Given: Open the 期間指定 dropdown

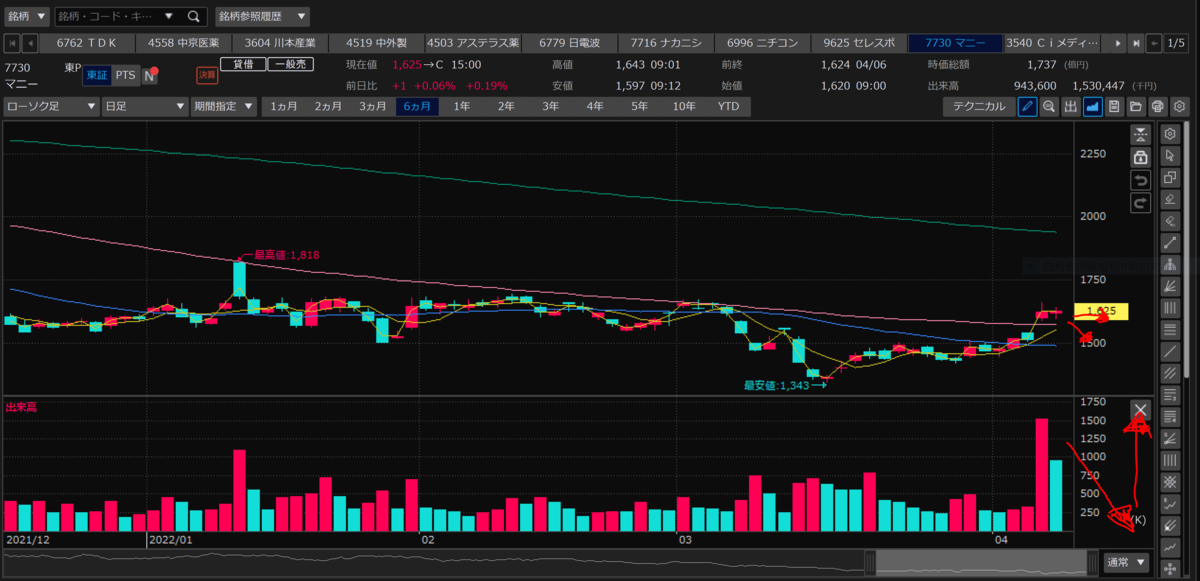Looking at the screenshot, I should point(224,106).
